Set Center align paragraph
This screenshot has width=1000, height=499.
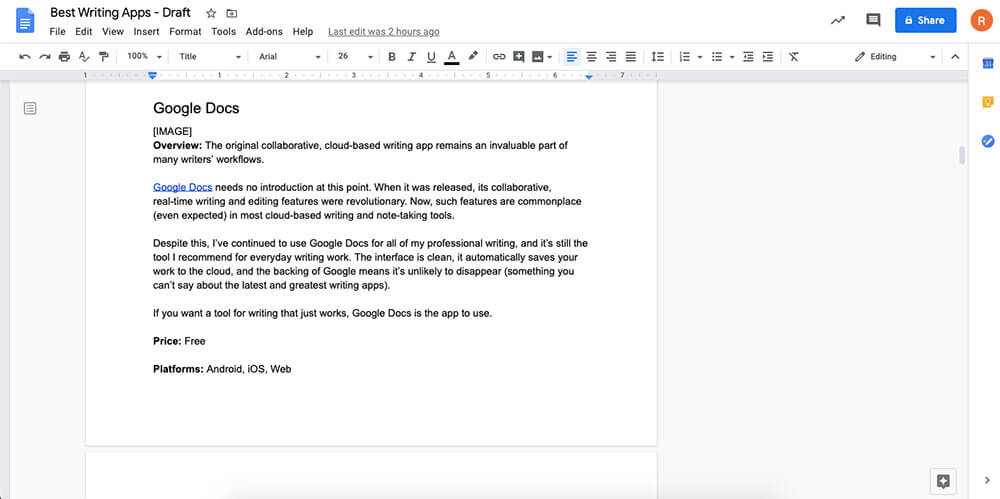point(592,57)
